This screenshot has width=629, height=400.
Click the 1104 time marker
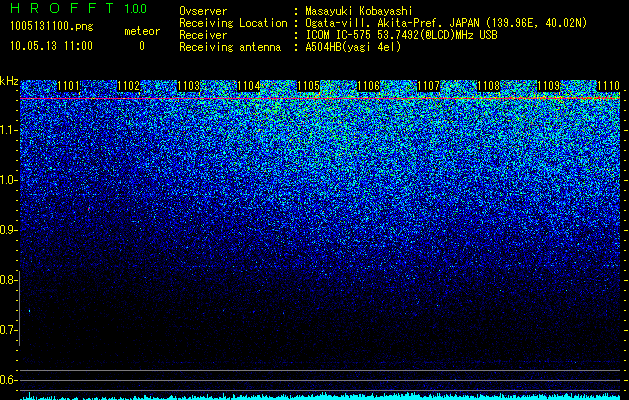coord(248,86)
